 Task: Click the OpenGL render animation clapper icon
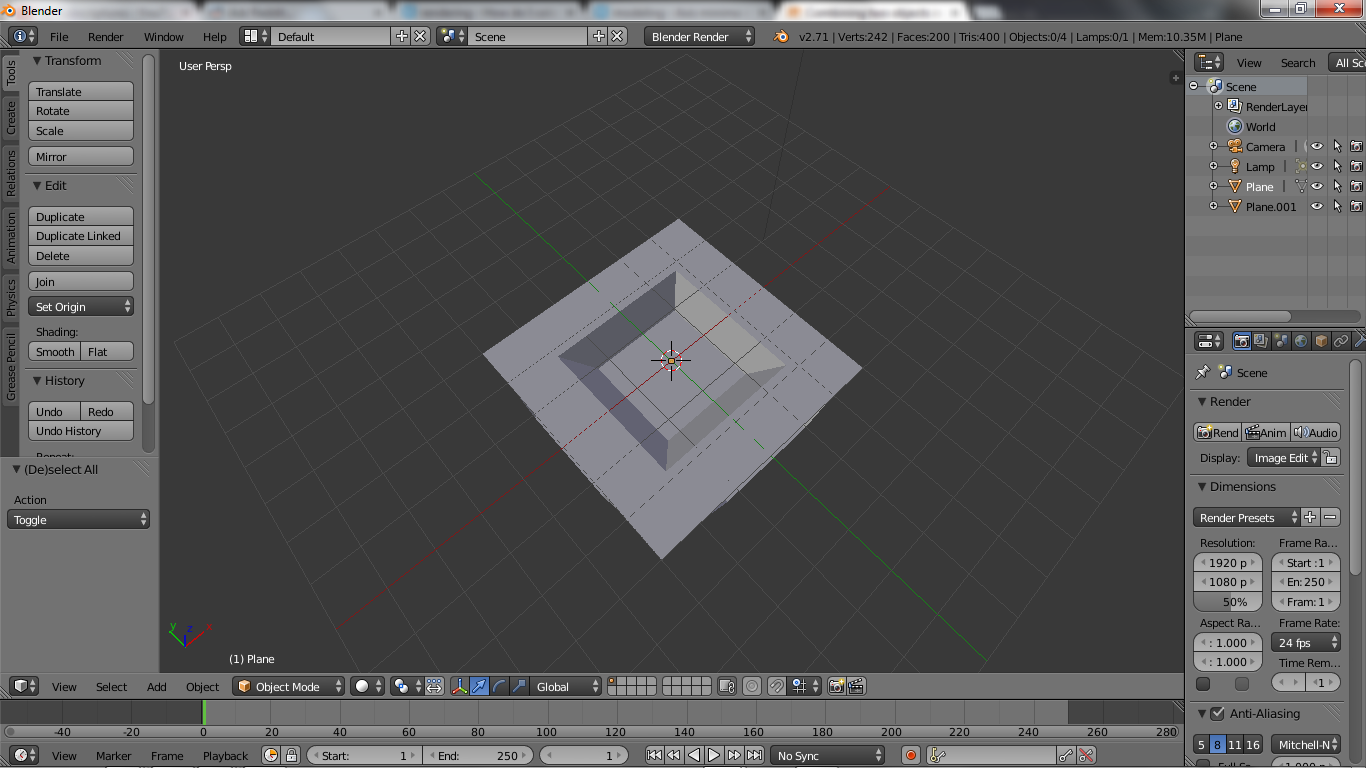[856, 686]
